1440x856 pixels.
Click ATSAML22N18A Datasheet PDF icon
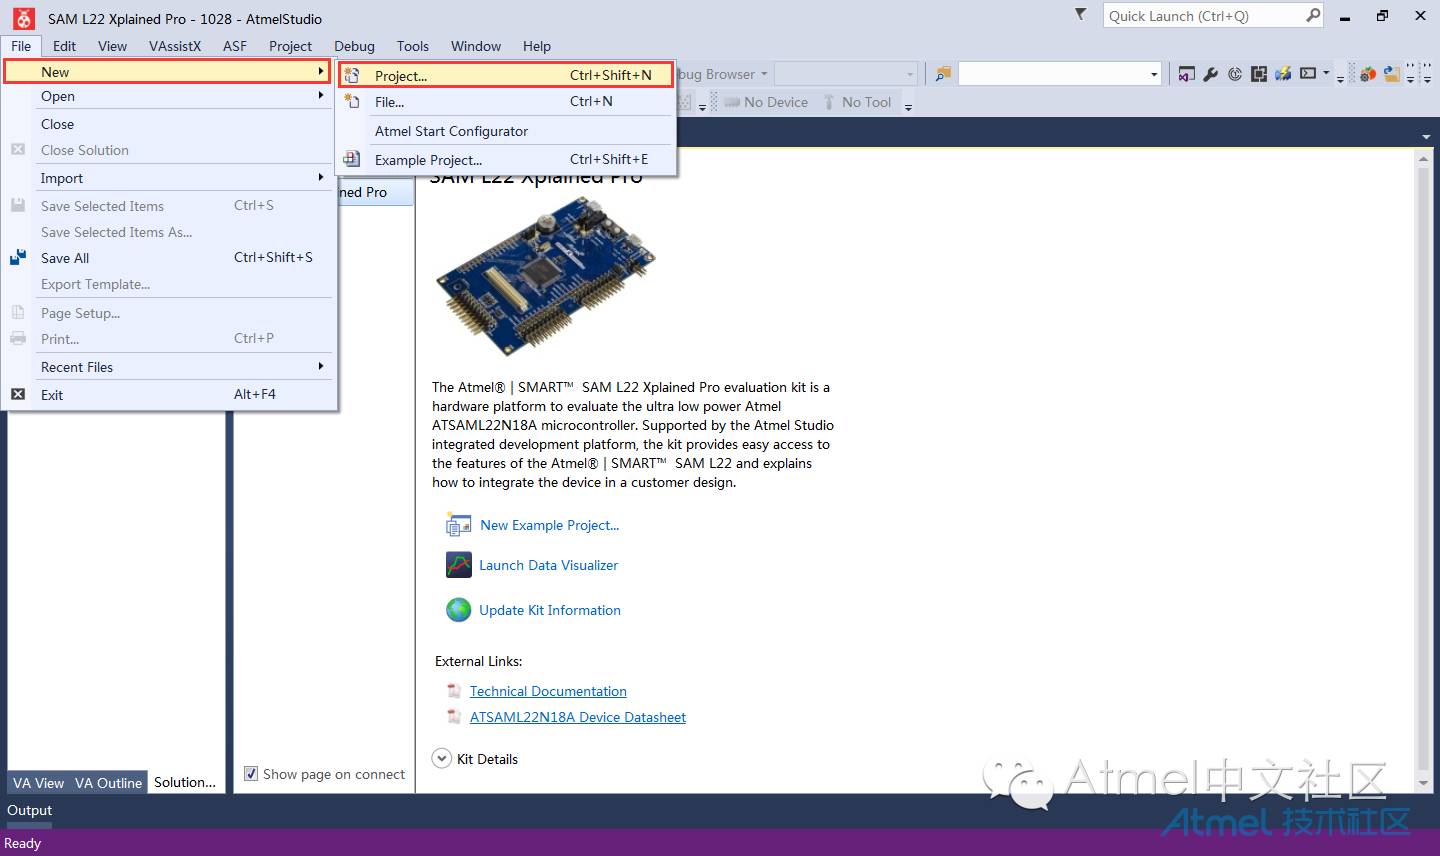point(454,717)
